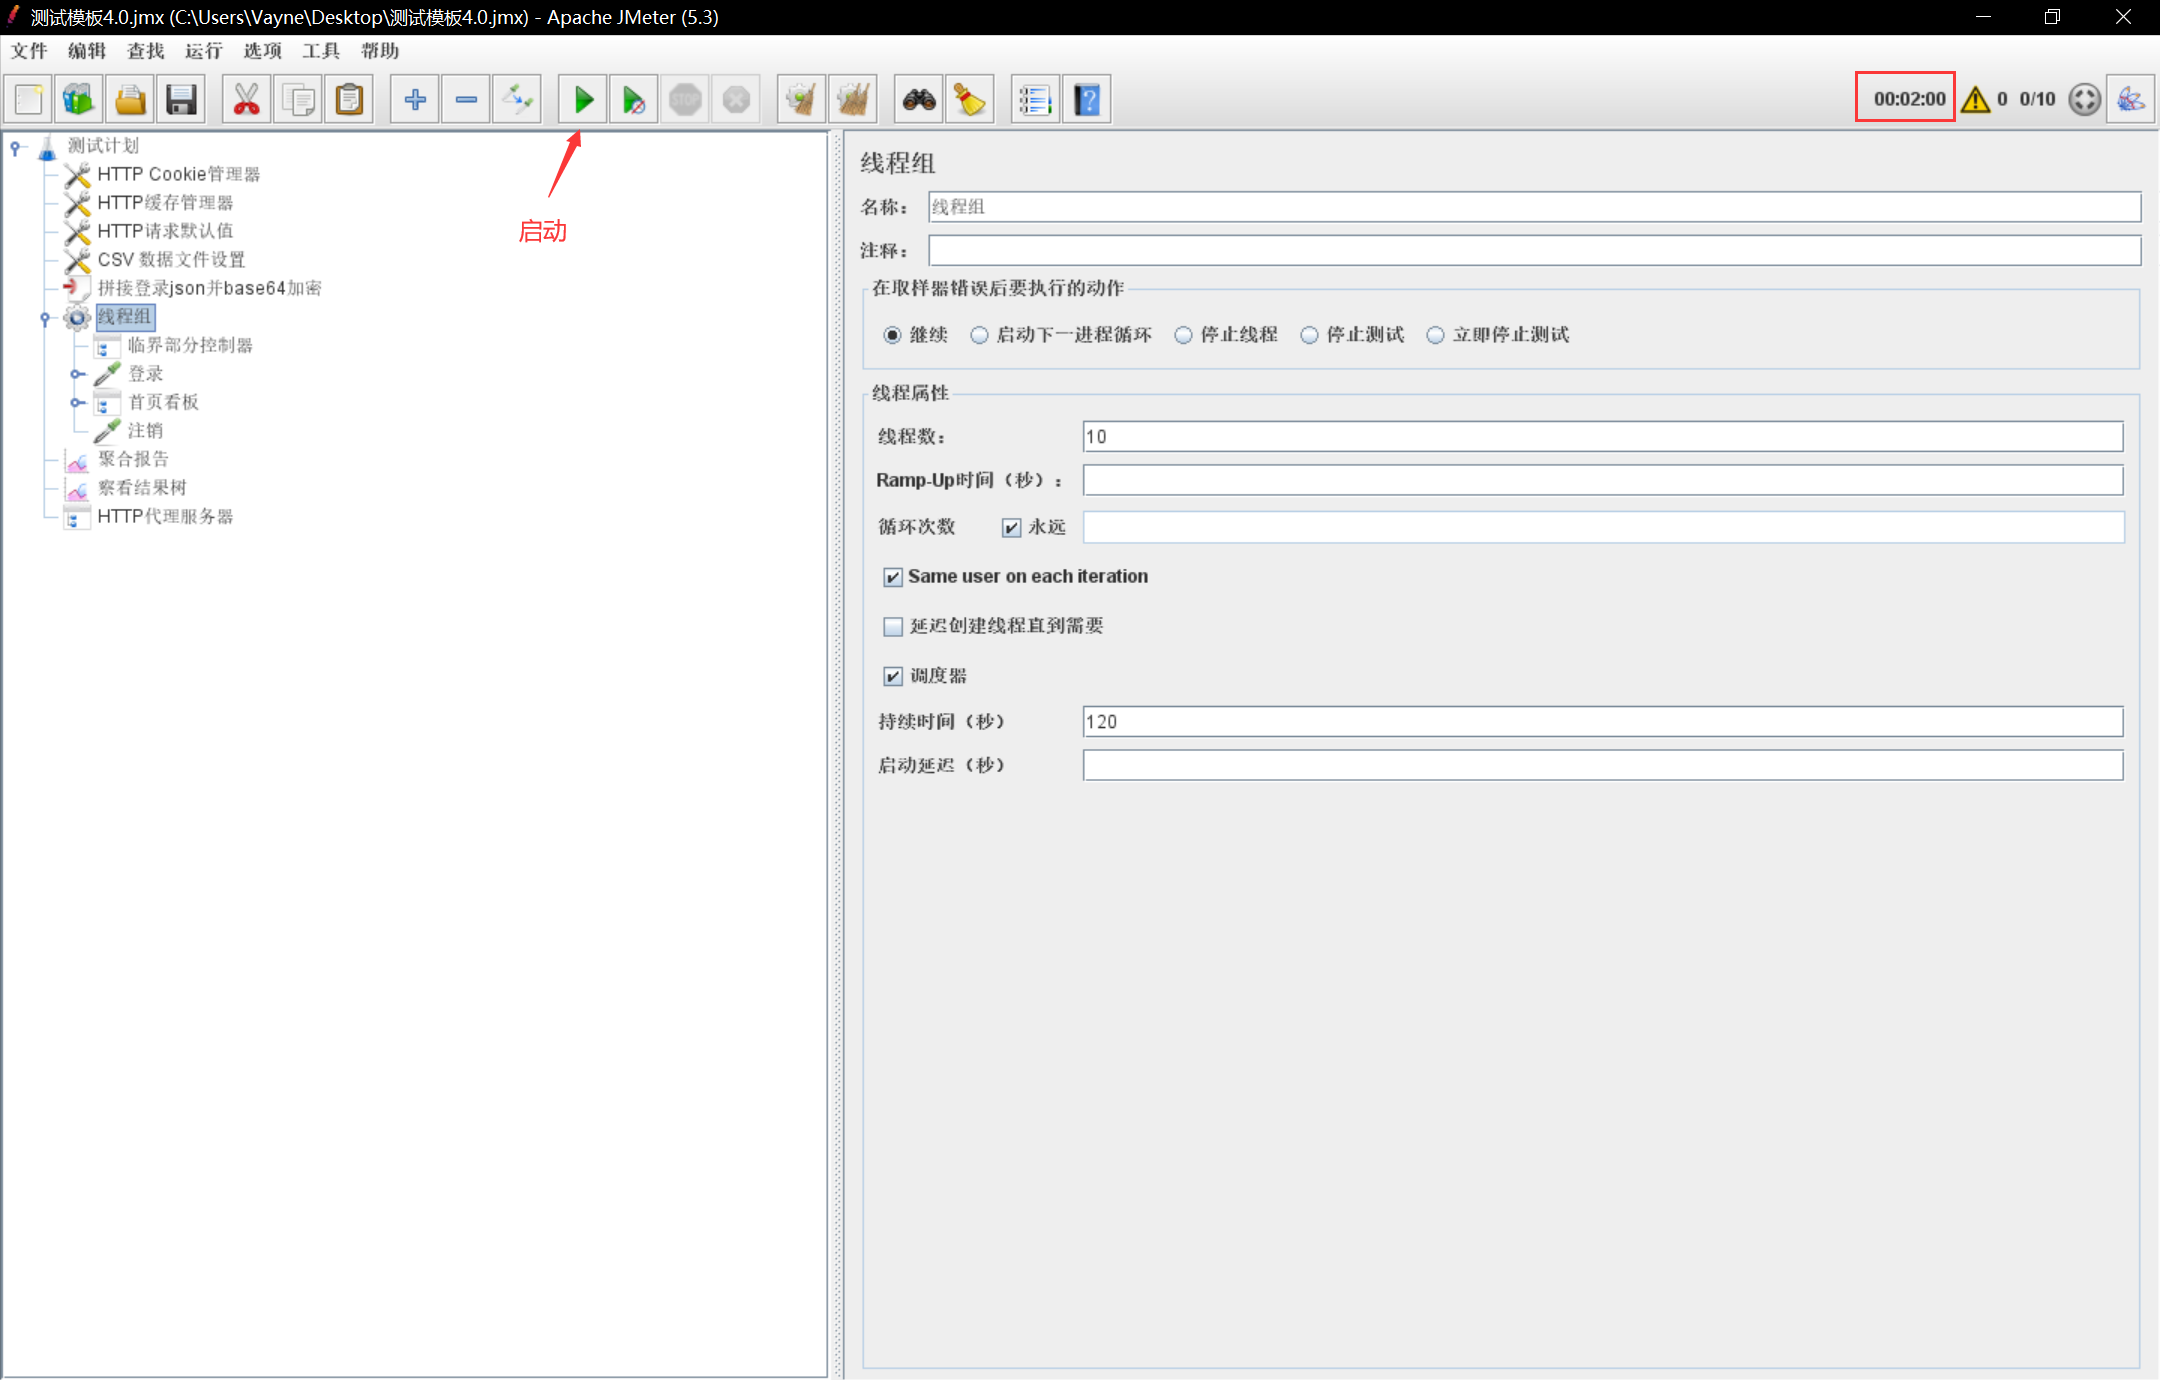Viewport: 2160px width, 1380px height.
Task: Open the Function Helper list icon
Action: [x=1035, y=99]
